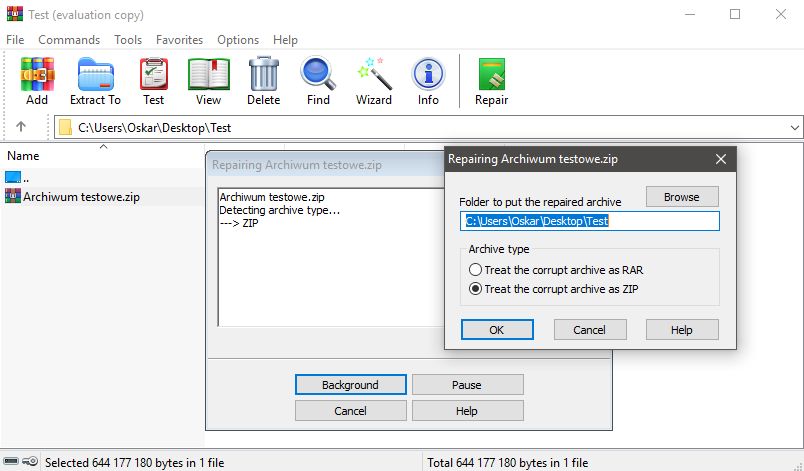Click 'Total 644 177 180 bytes' status text

(x=508, y=462)
